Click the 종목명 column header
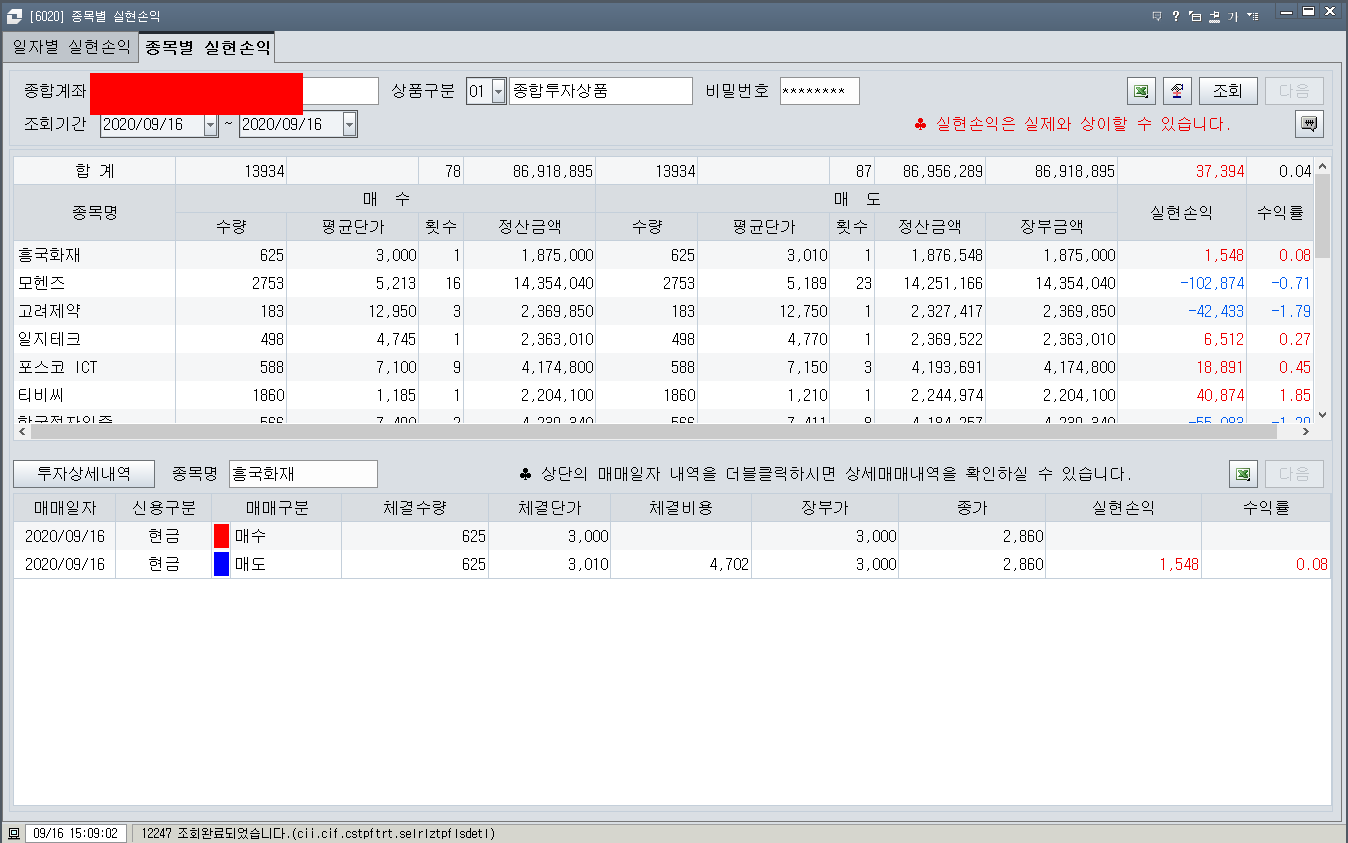The height and width of the screenshot is (843, 1348). point(95,213)
